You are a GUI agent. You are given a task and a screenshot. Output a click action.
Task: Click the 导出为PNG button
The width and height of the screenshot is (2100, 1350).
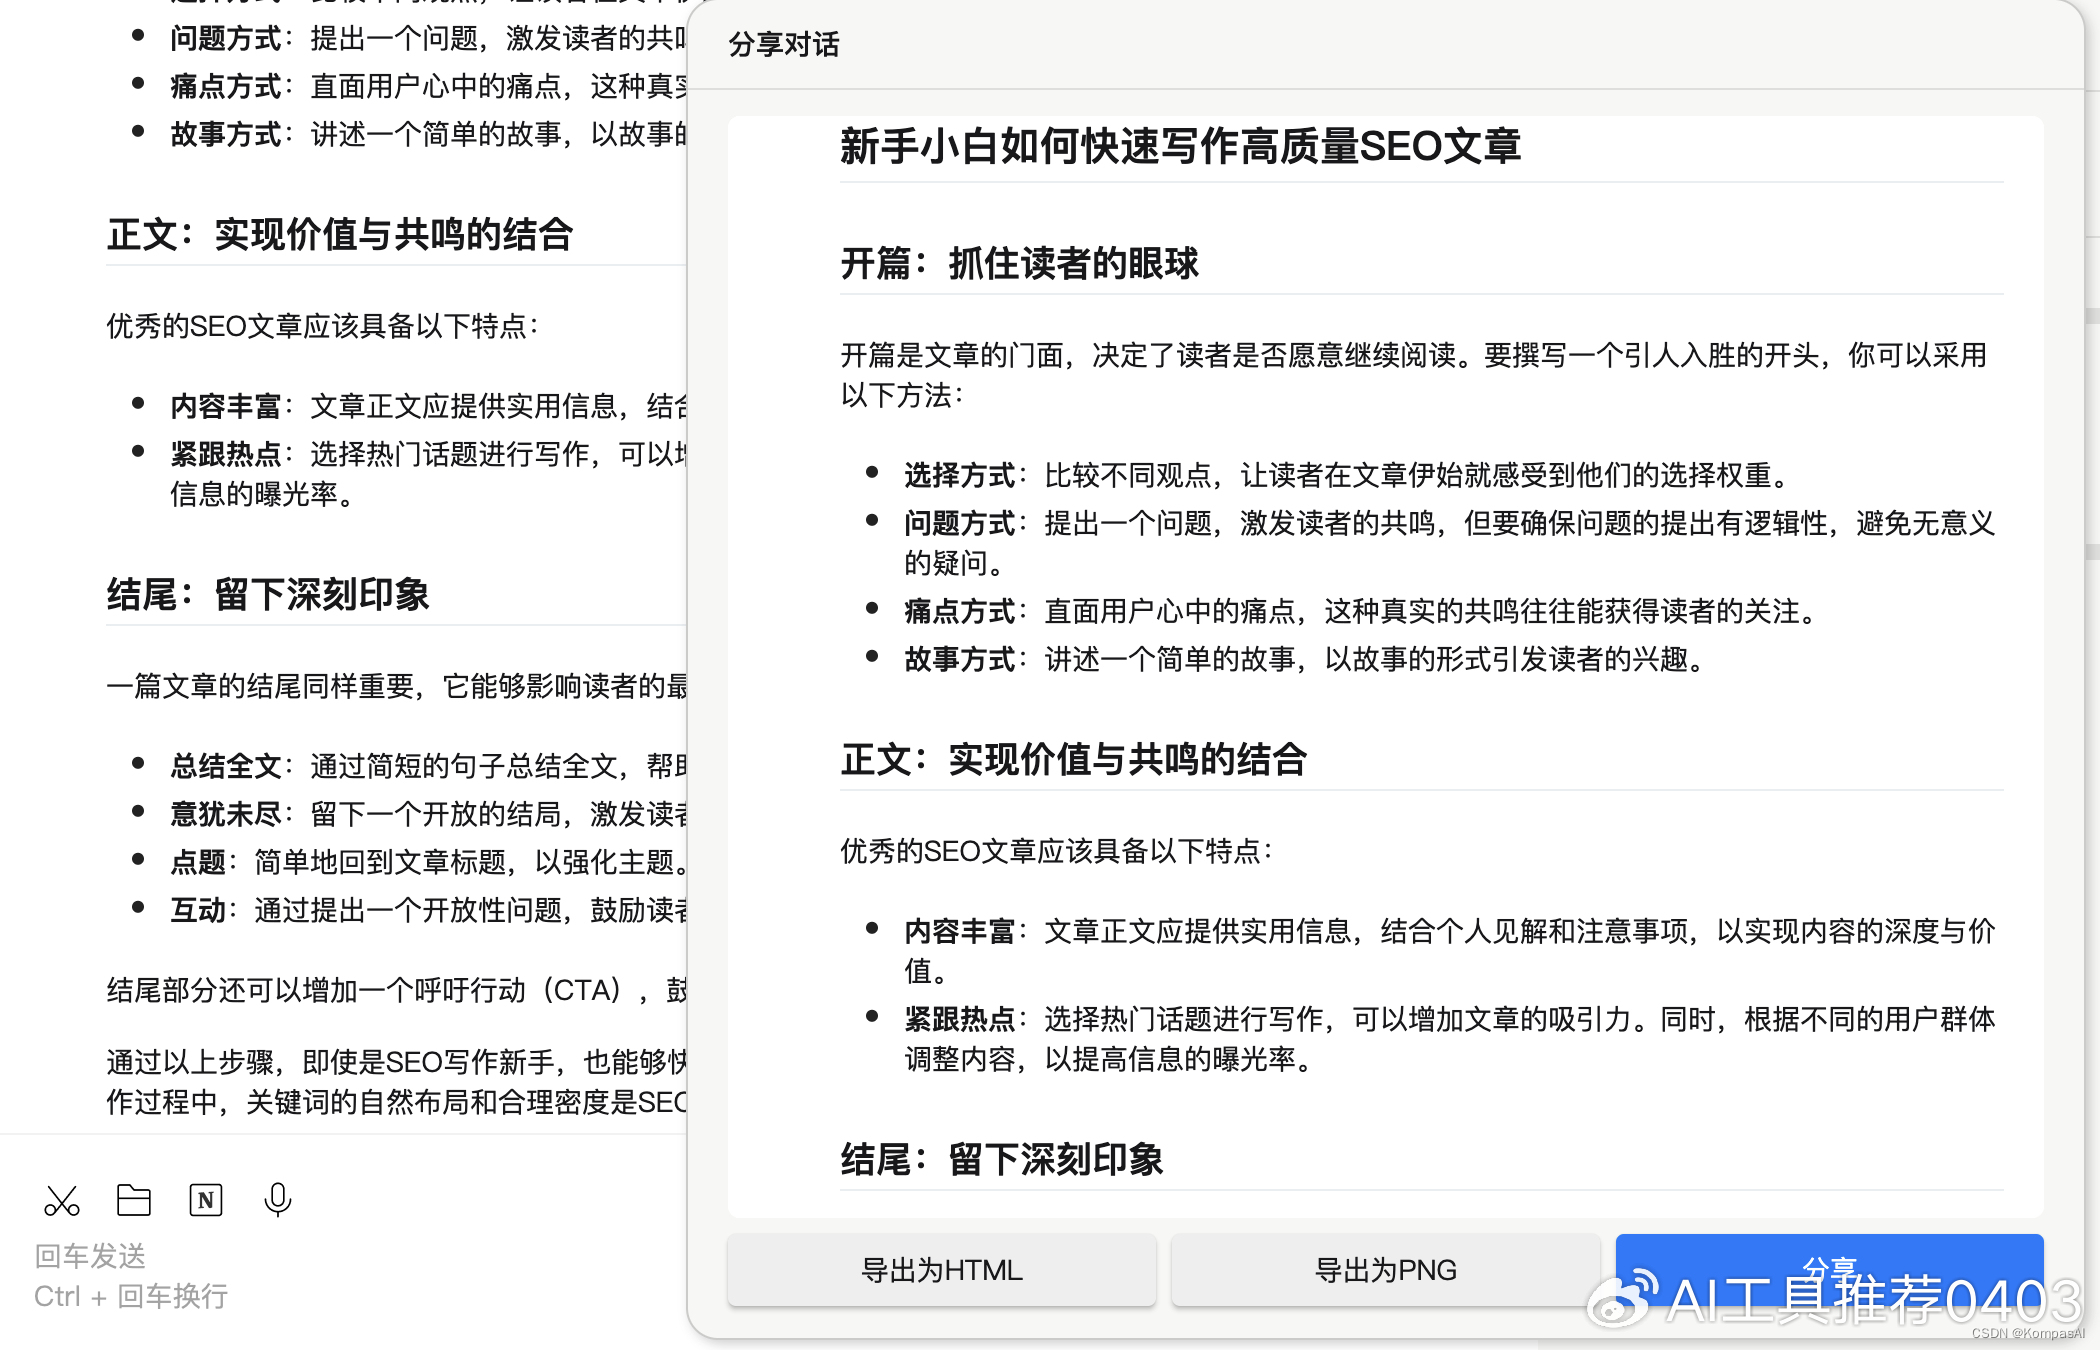(1385, 1270)
